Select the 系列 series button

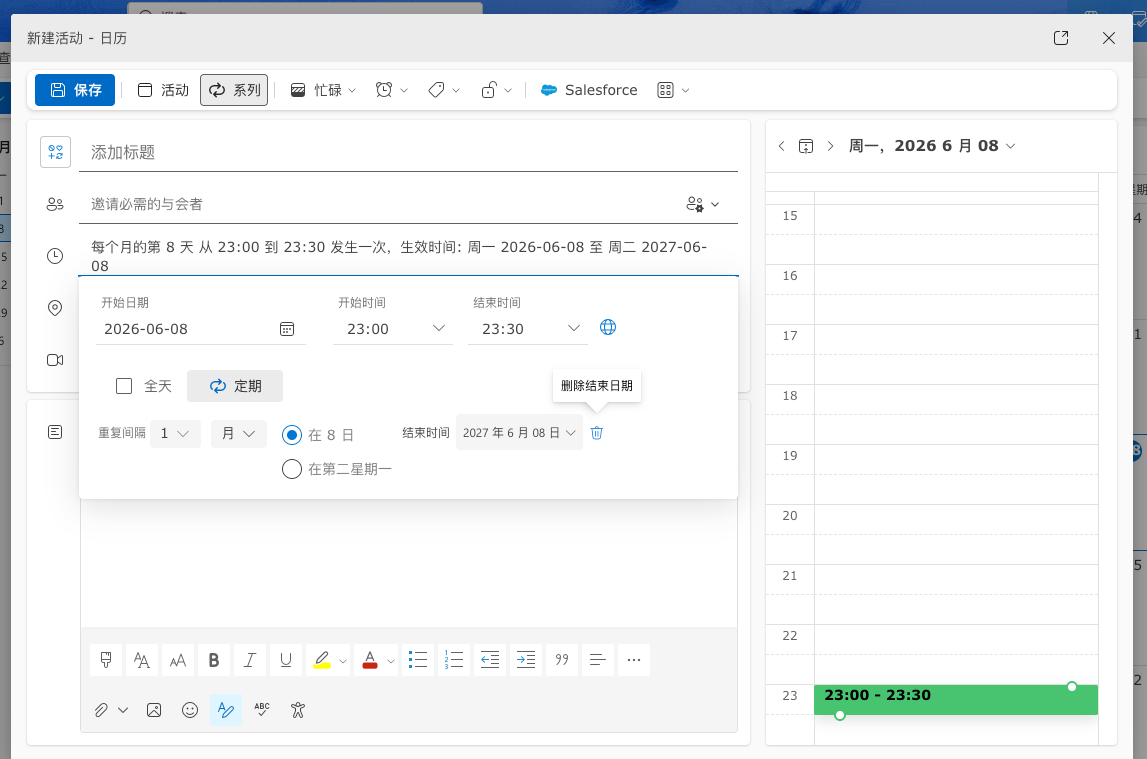234,90
